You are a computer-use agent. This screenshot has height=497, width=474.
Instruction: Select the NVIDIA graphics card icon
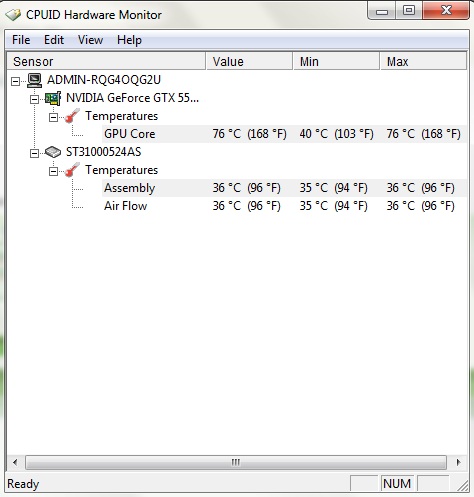tap(53, 98)
